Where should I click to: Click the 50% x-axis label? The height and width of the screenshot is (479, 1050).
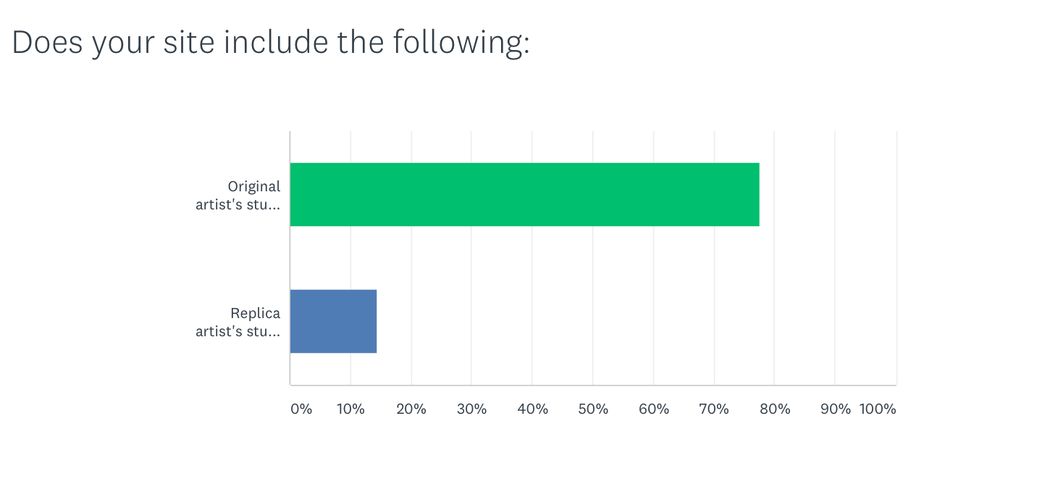coord(593,409)
